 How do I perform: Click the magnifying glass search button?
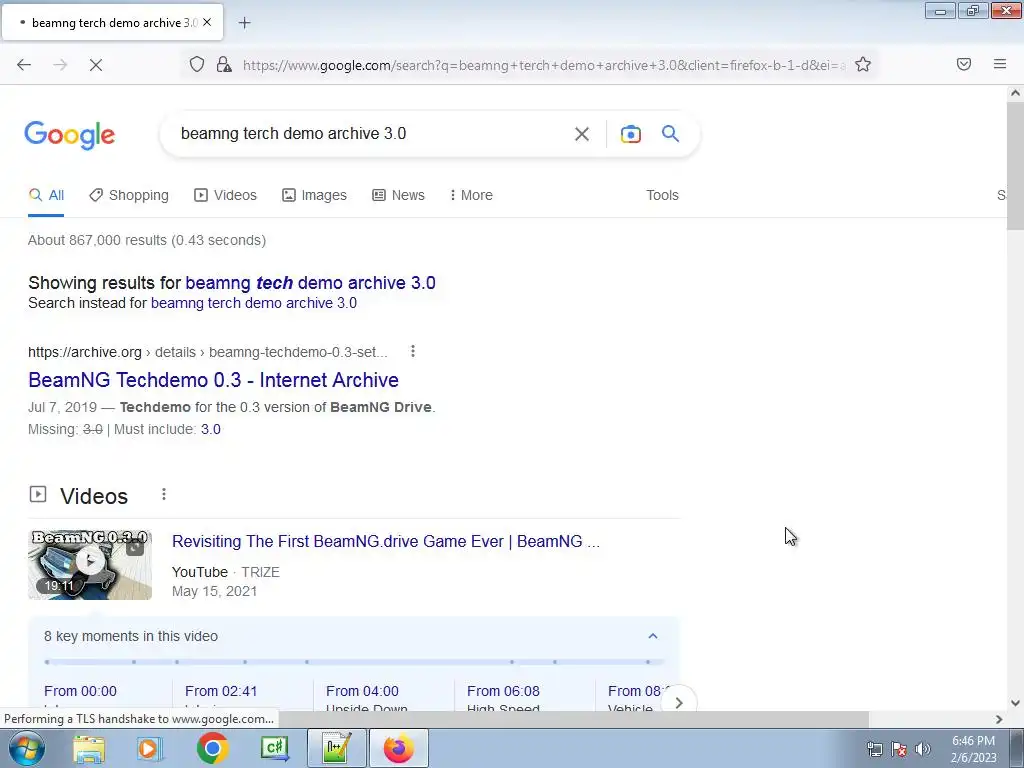(670, 133)
